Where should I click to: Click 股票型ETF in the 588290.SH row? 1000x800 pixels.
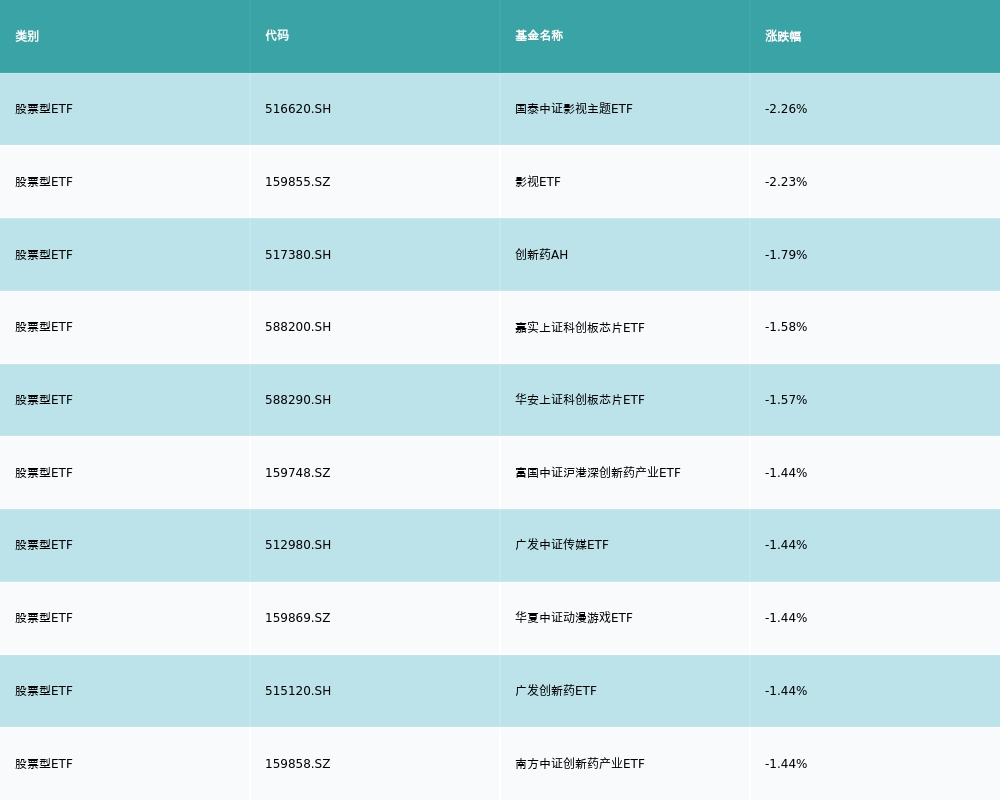(44, 400)
